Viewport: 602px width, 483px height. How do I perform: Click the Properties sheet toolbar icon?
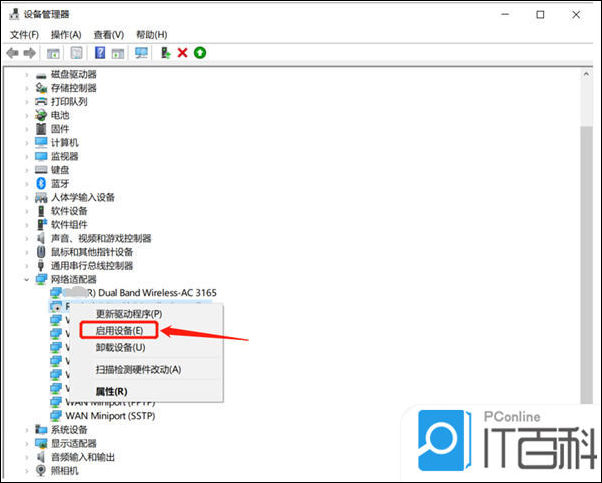(76, 53)
